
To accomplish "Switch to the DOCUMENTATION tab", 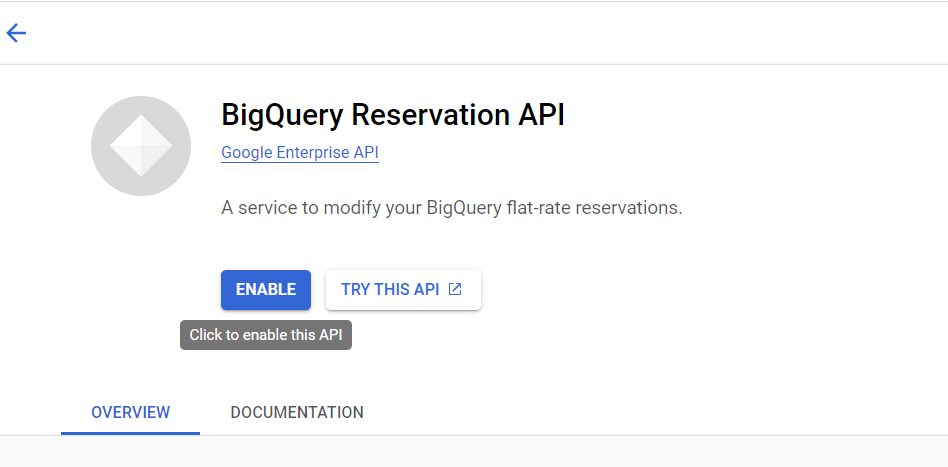I will point(297,413).
